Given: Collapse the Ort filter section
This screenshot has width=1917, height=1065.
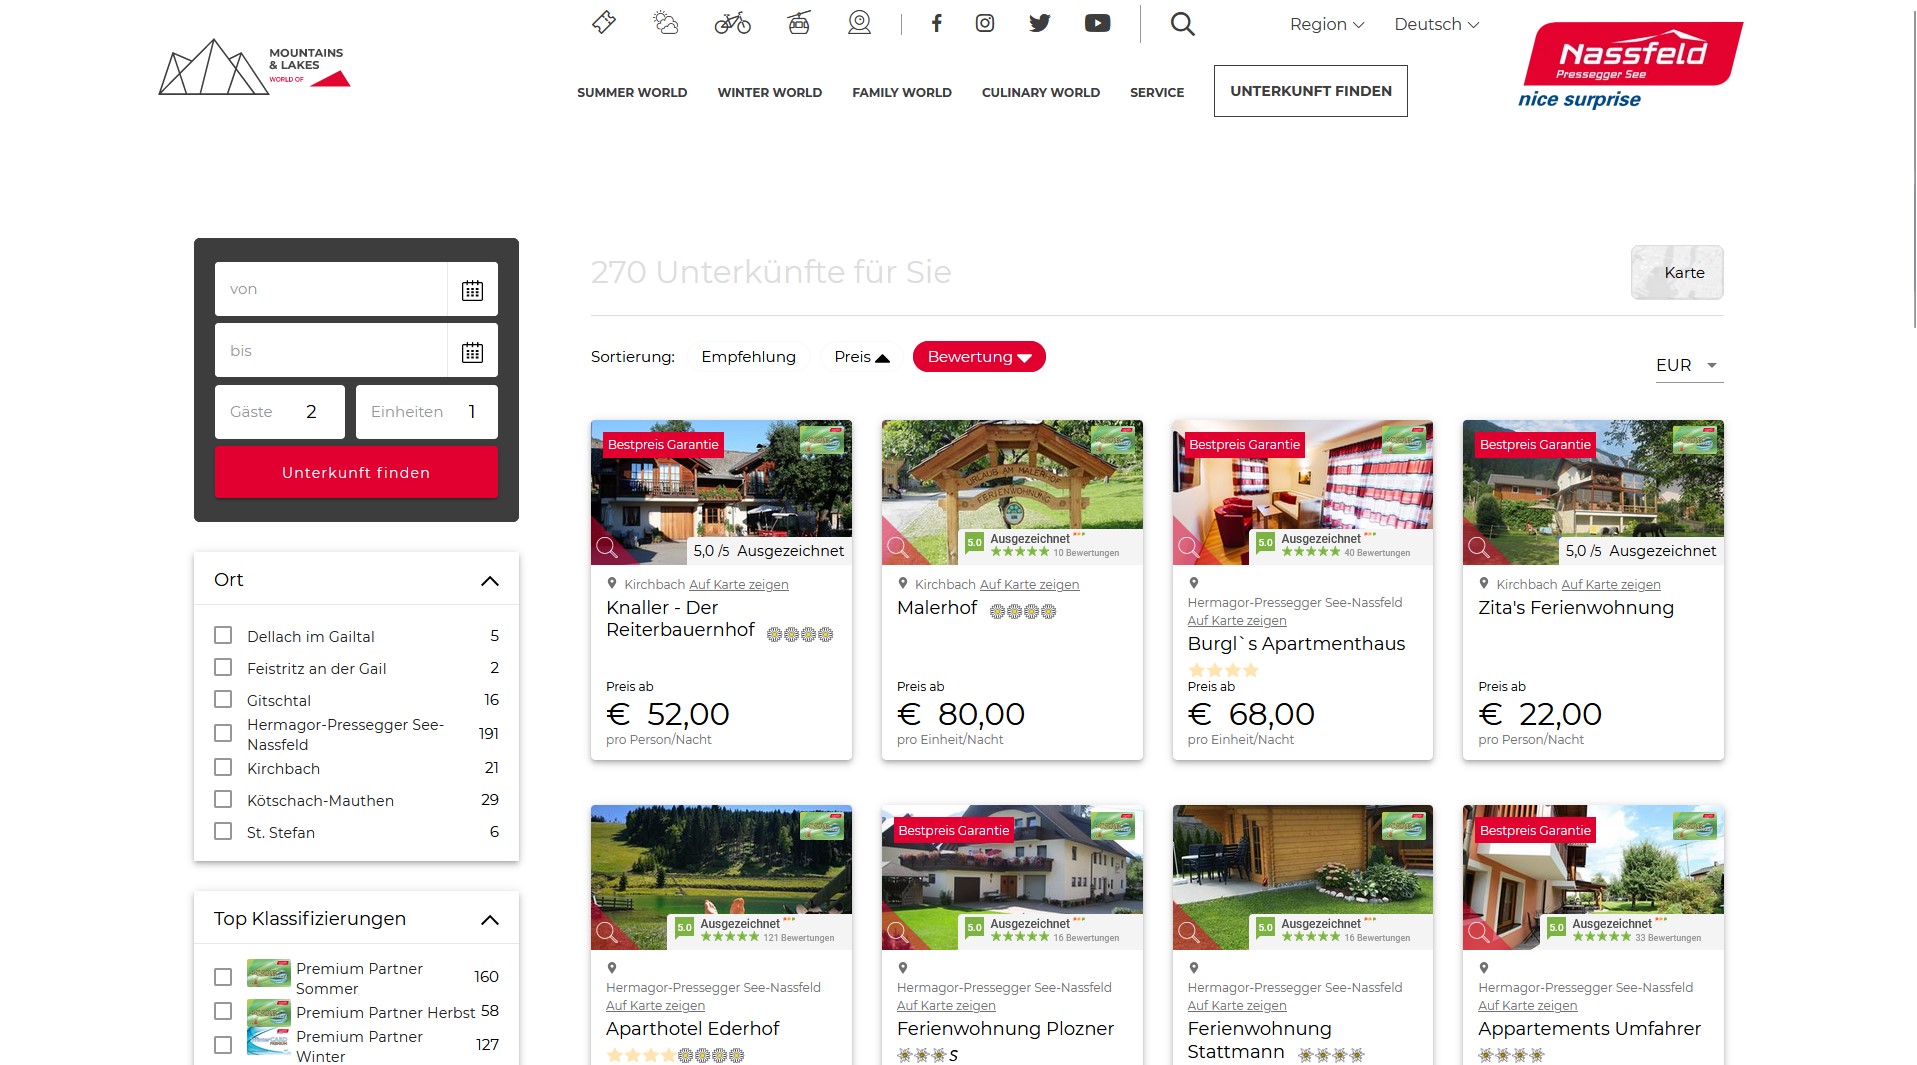Looking at the screenshot, I should [489, 581].
